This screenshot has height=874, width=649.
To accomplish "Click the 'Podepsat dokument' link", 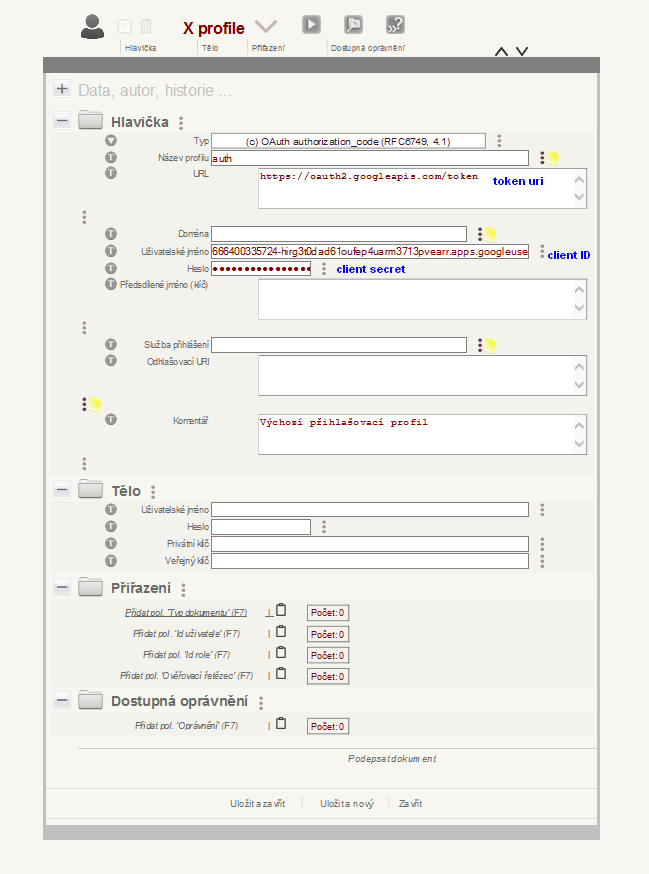I will click(x=391, y=759).
